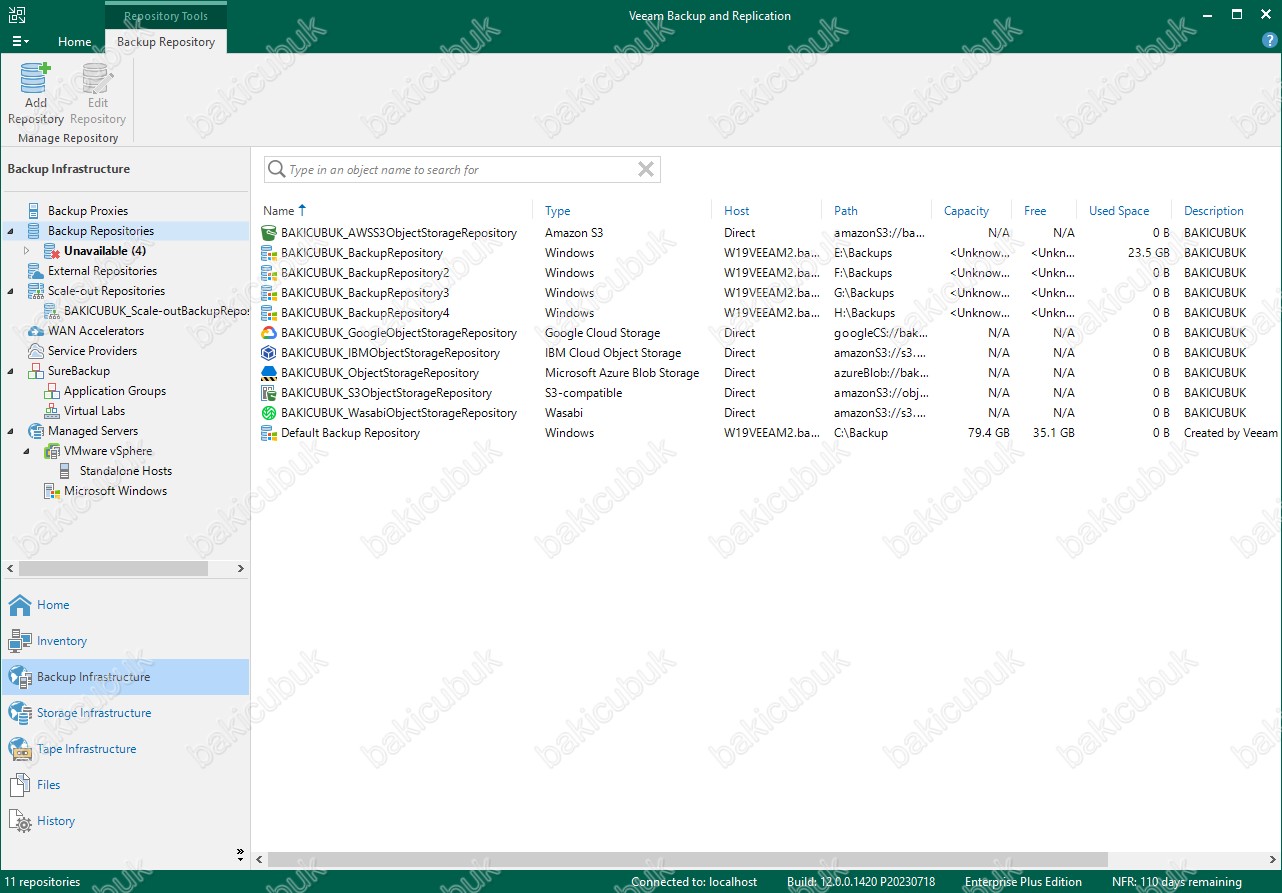Viewport: 1282px width, 893px height.
Task: Click in the object name search field
Action: click(460, 170)
